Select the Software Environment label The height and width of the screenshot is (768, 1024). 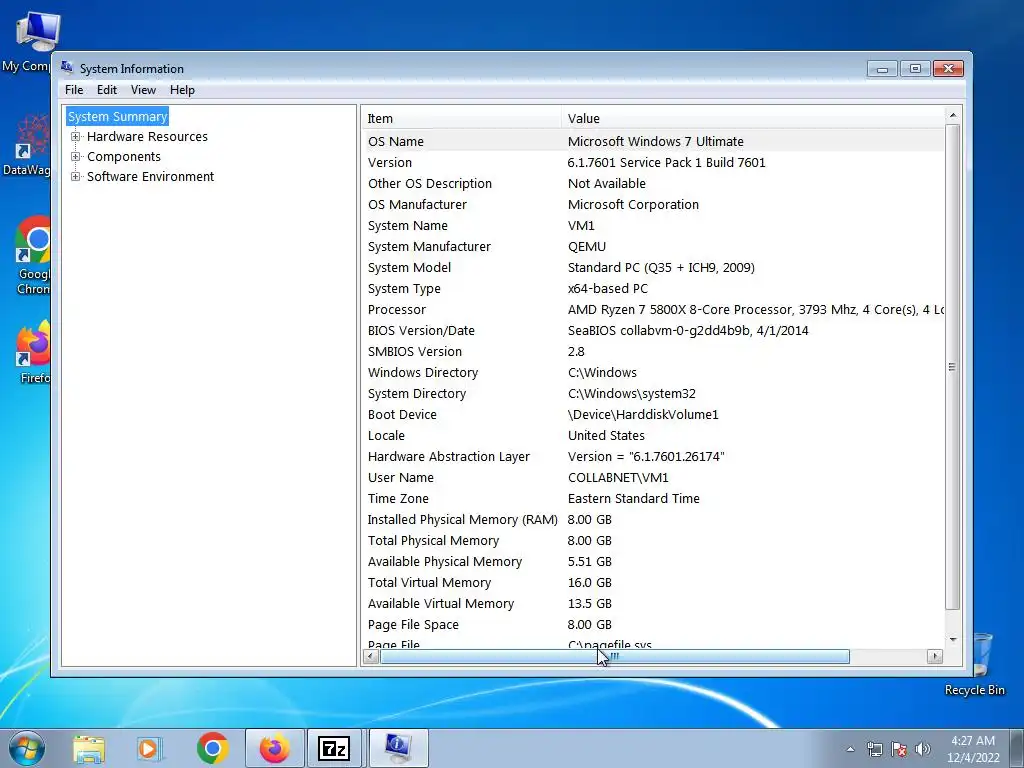[150, 176]
